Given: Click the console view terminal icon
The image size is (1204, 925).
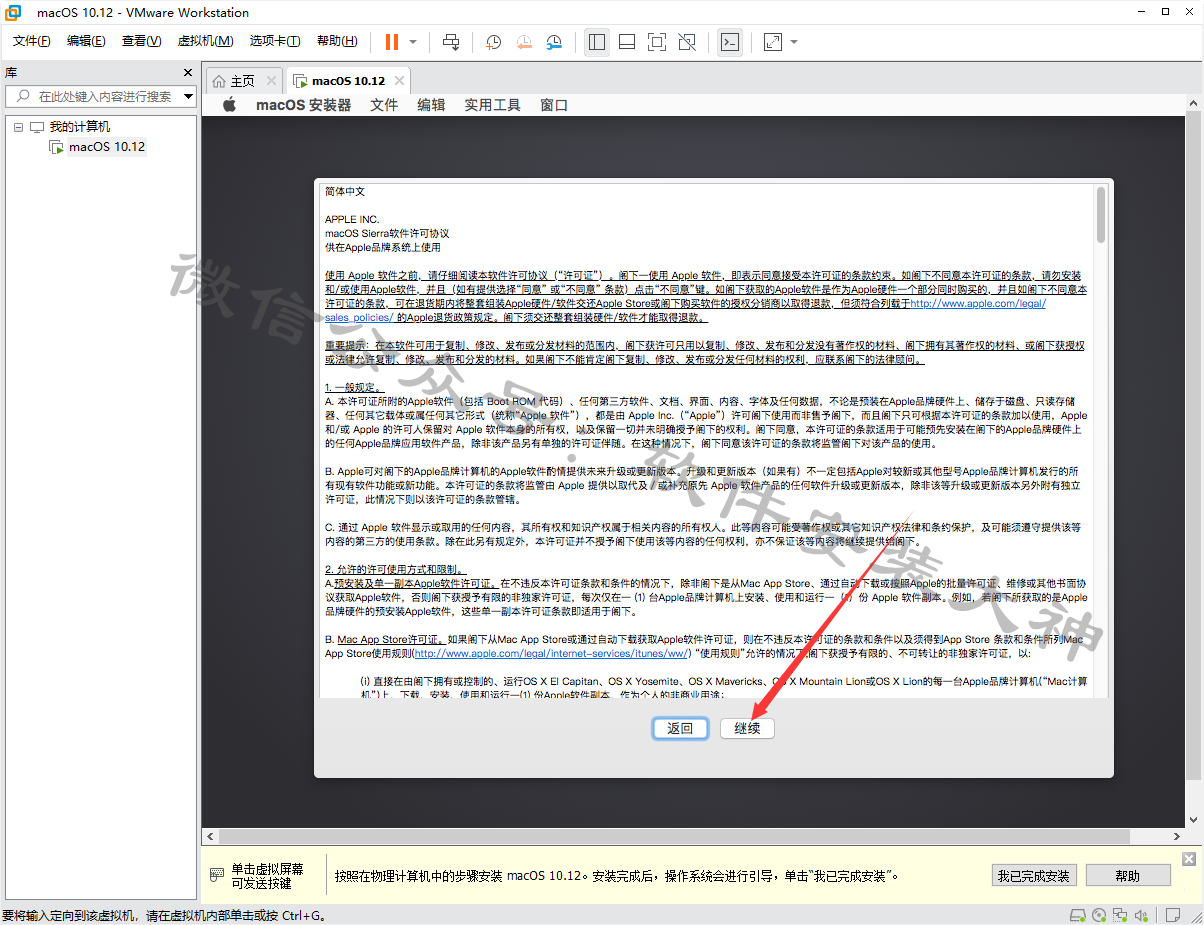Looking at the screenshot, I should coord(730,42).
